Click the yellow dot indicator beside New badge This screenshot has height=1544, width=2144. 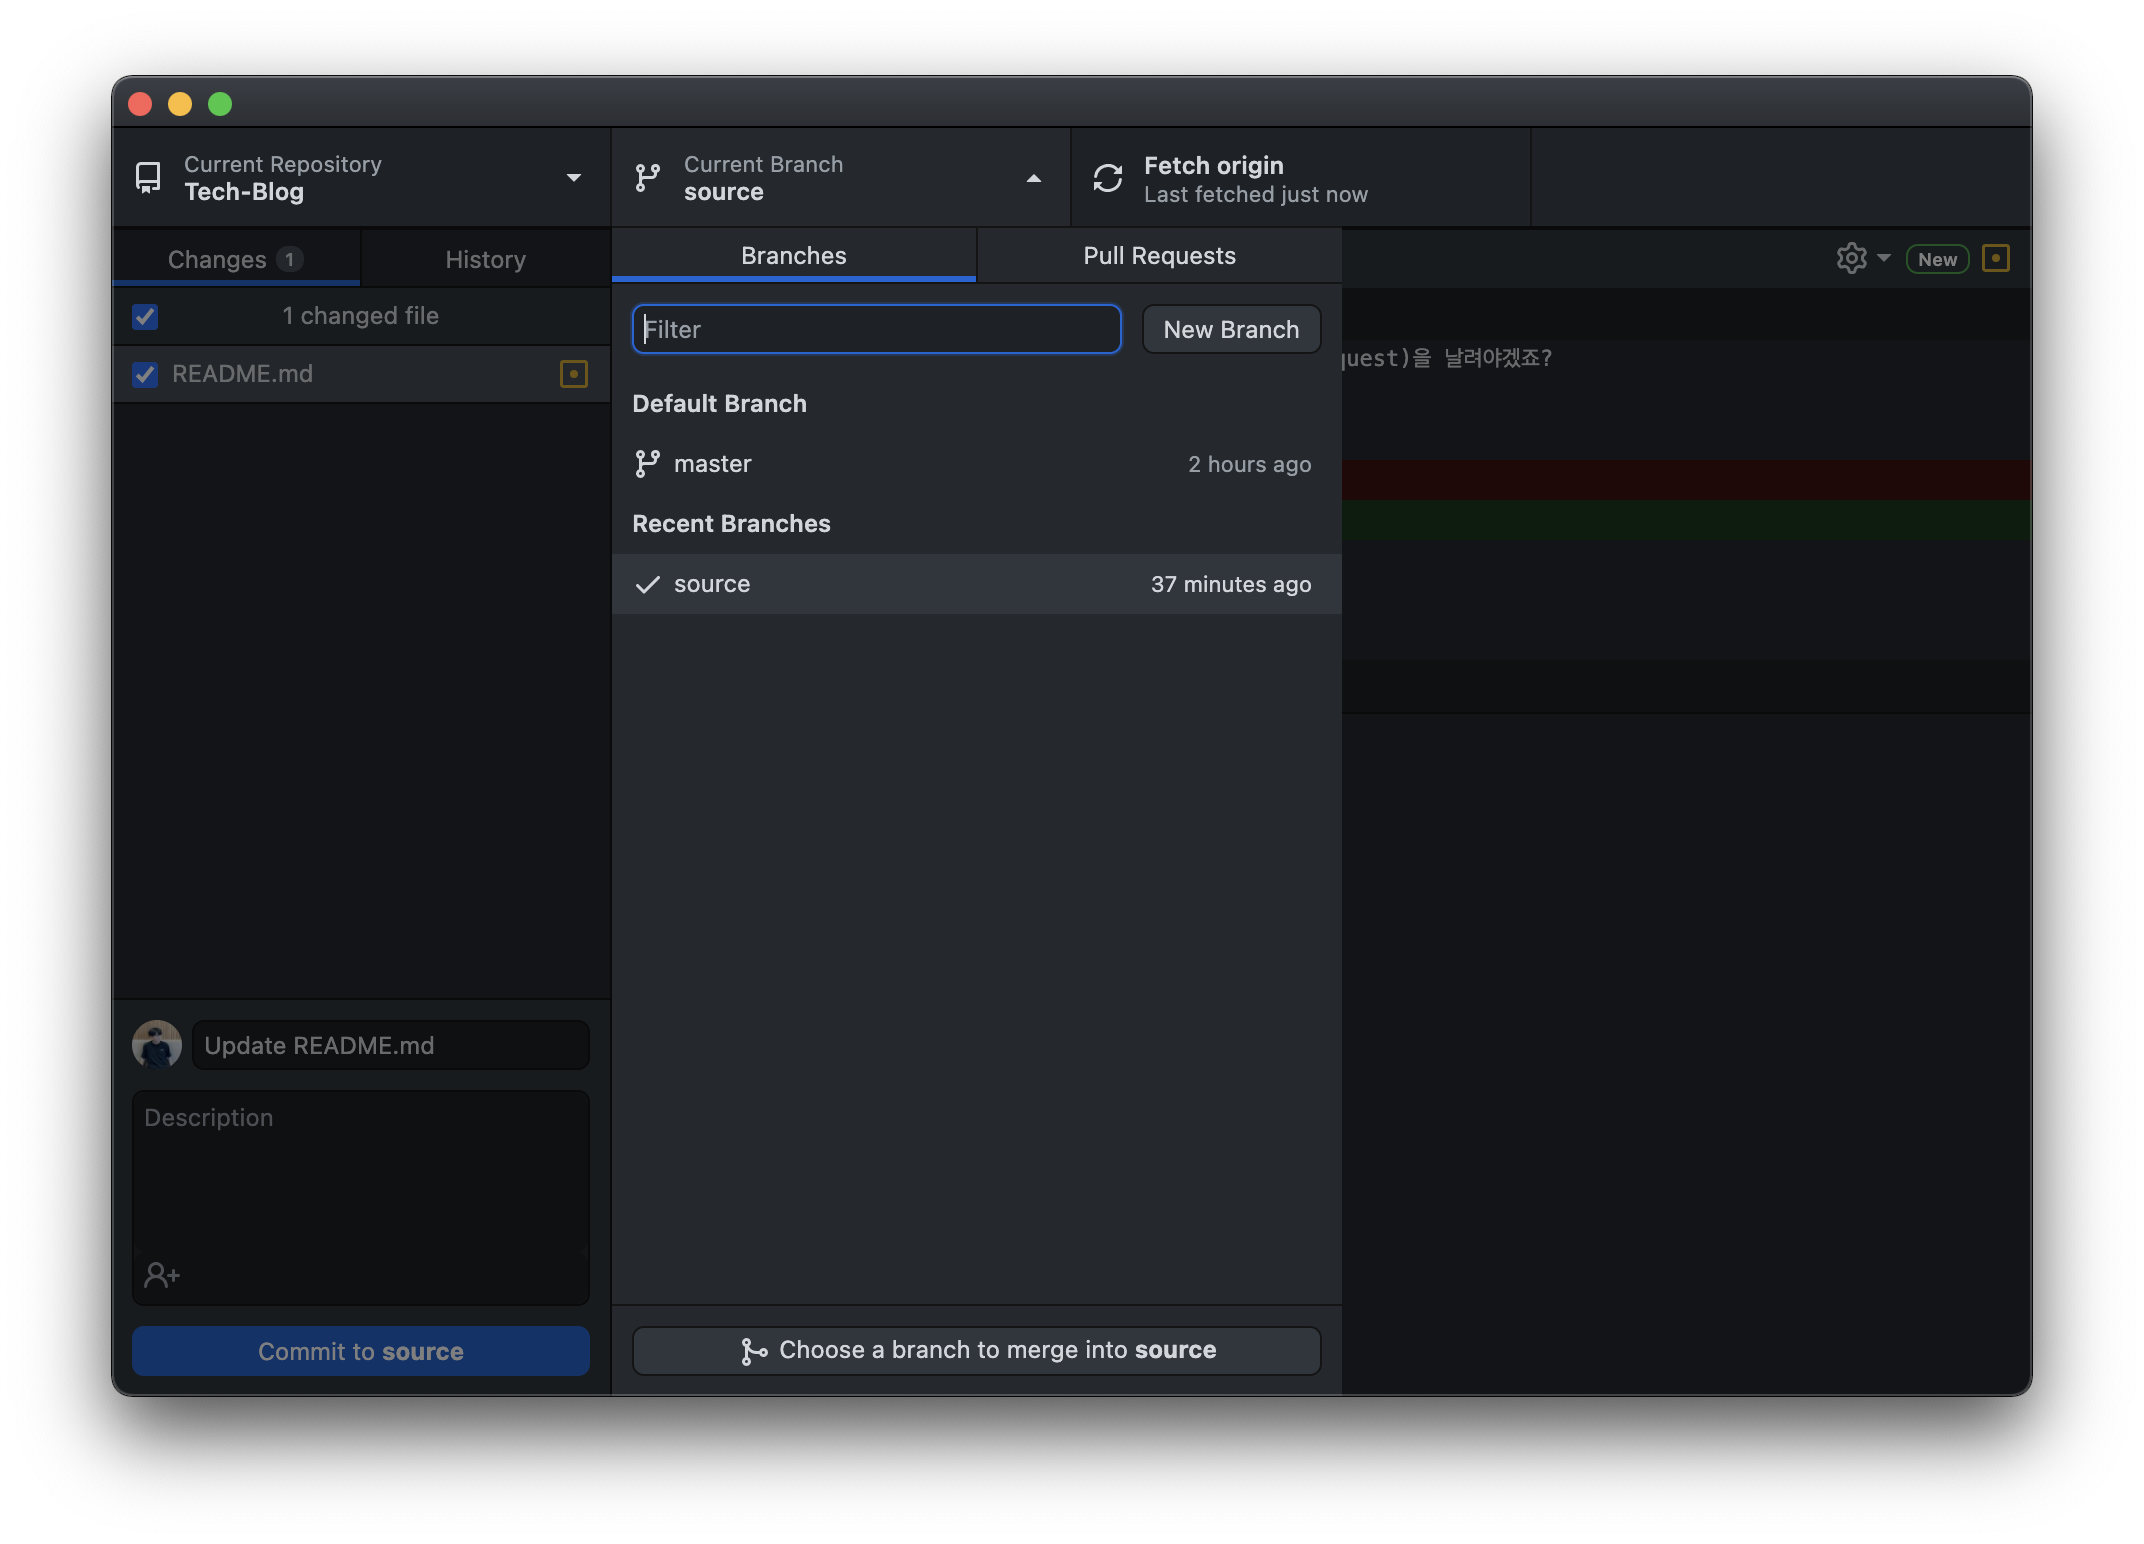pos(1997,258)
